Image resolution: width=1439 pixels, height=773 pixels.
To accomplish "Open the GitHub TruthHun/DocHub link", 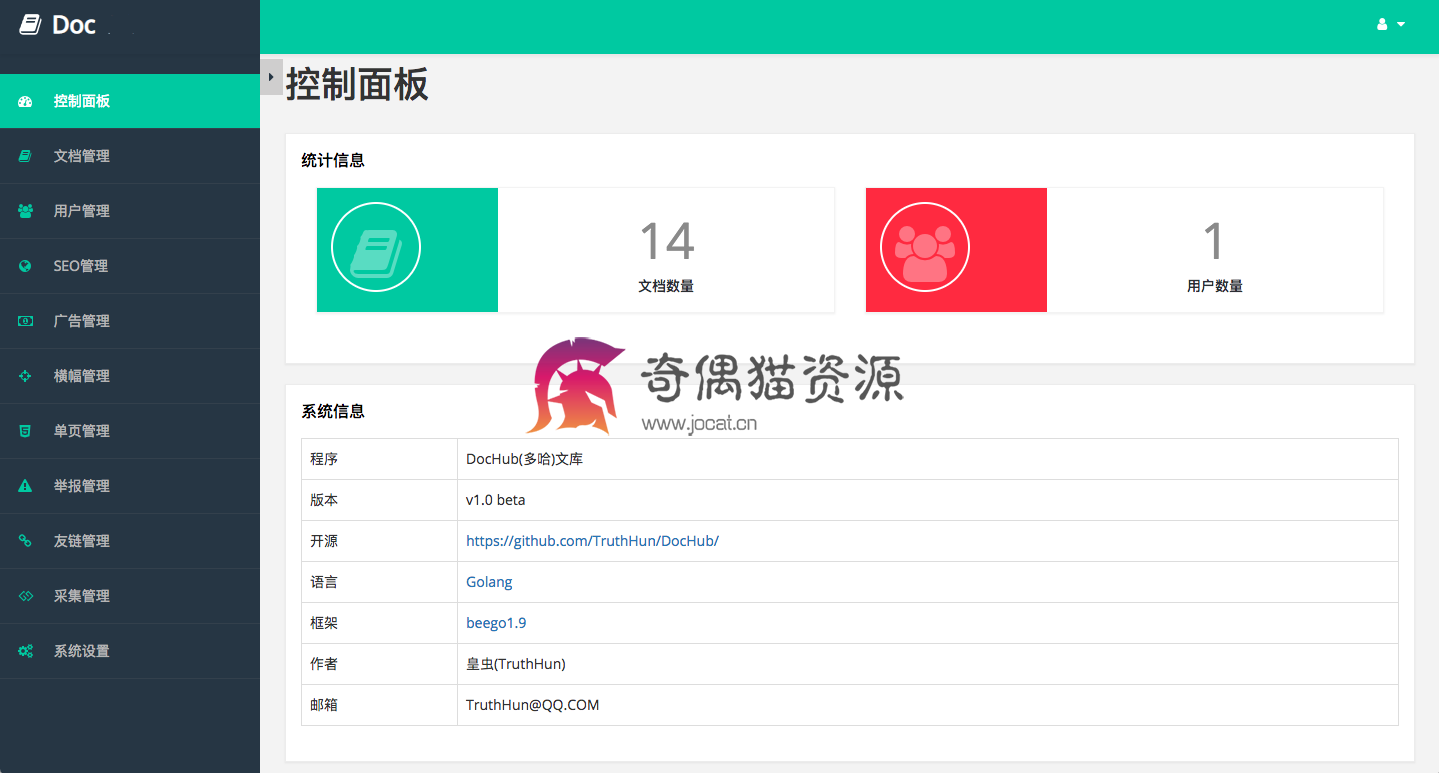I will [592, 541].
